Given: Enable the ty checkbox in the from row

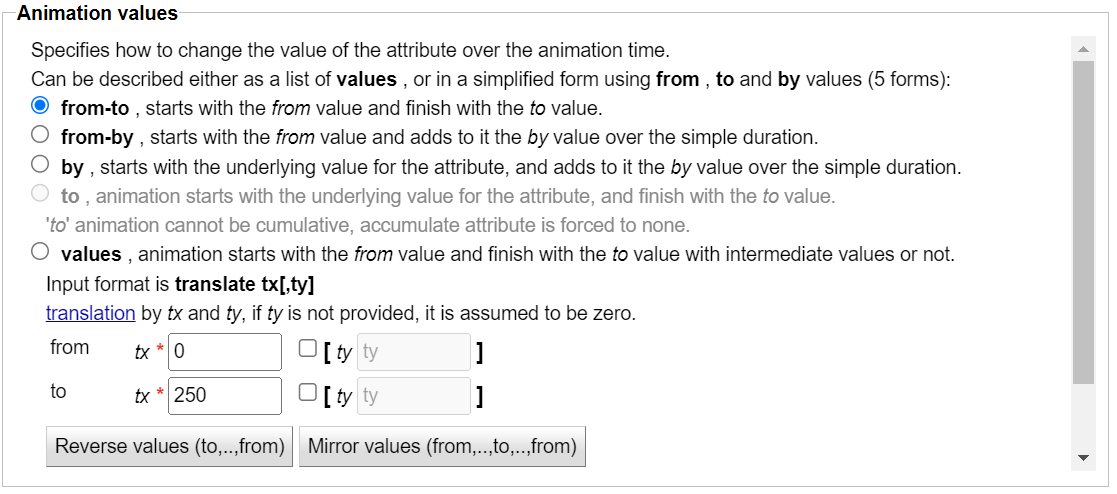Looking at the screenshot, I should 307,351.
